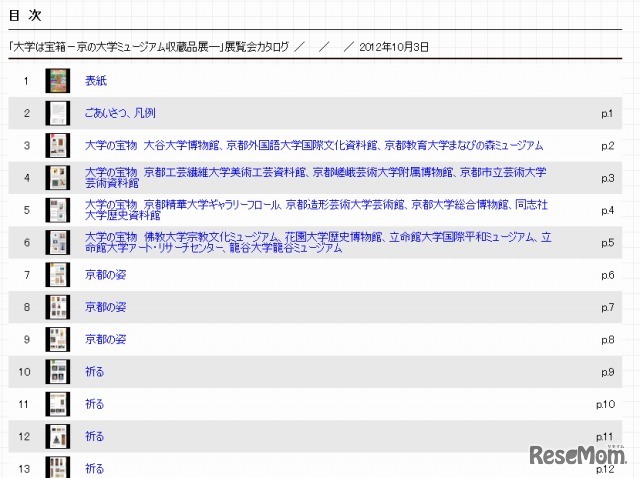The width and height of the screenshot is (640, 478).
Task: Click the p.1 page number
Action: 607,113
